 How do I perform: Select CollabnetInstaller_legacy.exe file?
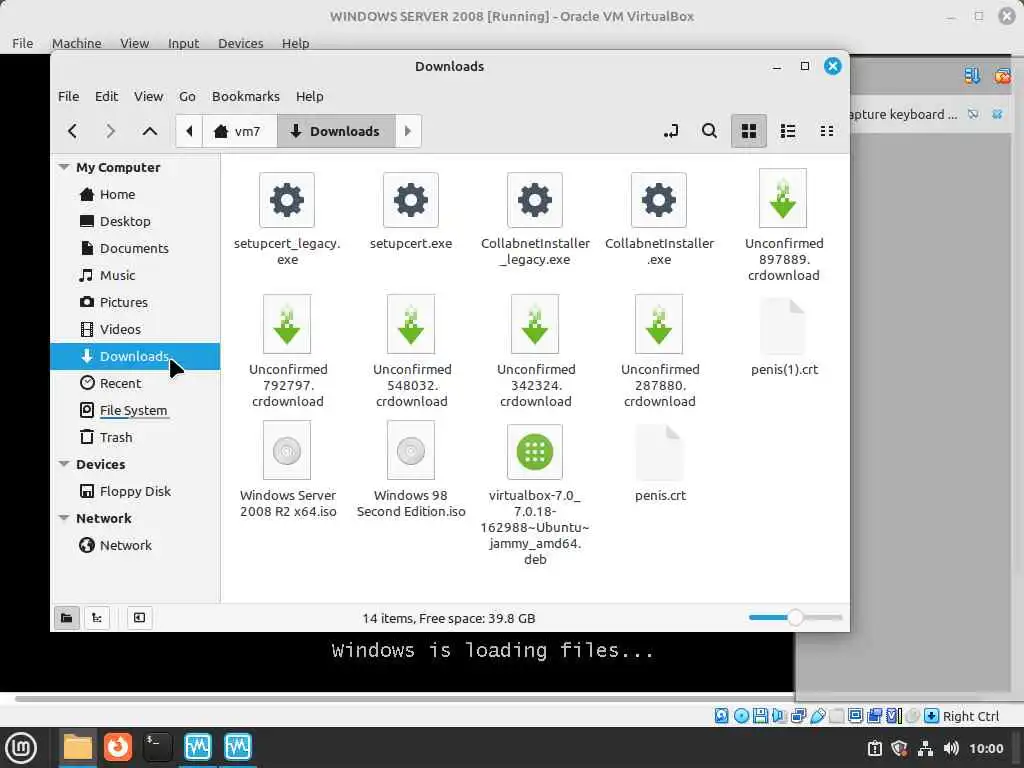536,219
